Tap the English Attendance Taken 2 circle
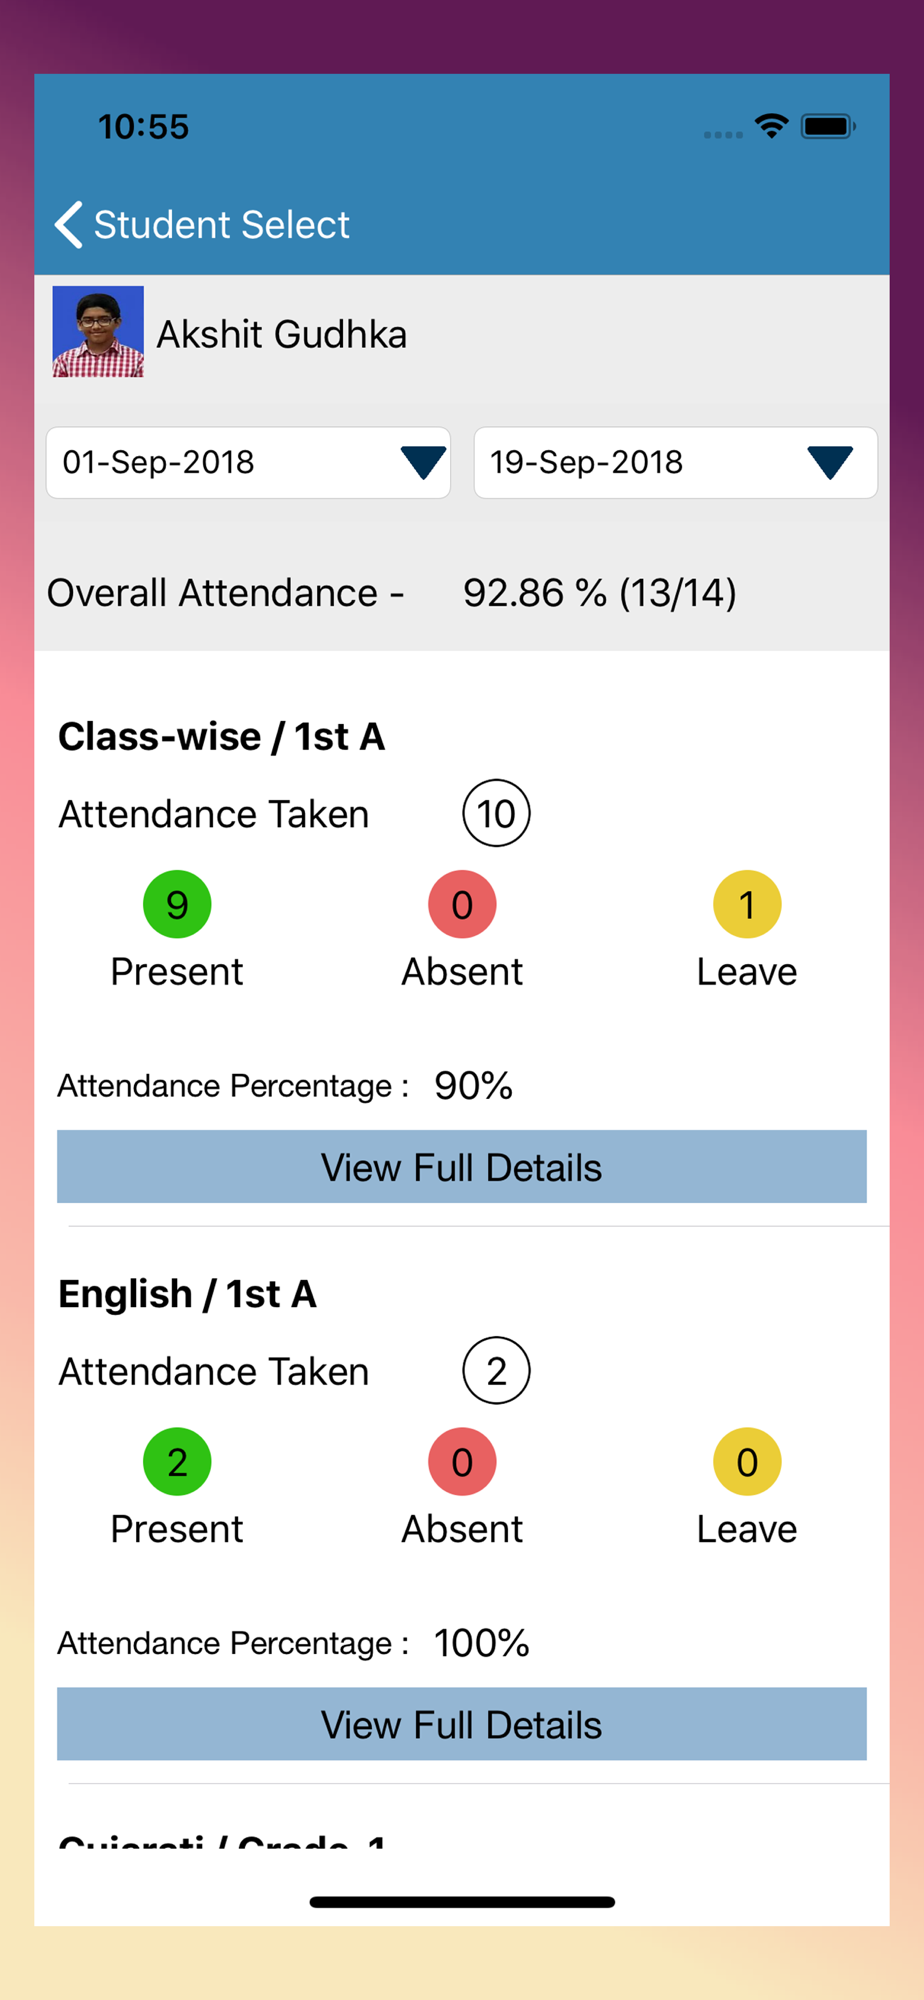 point(496,1371)
